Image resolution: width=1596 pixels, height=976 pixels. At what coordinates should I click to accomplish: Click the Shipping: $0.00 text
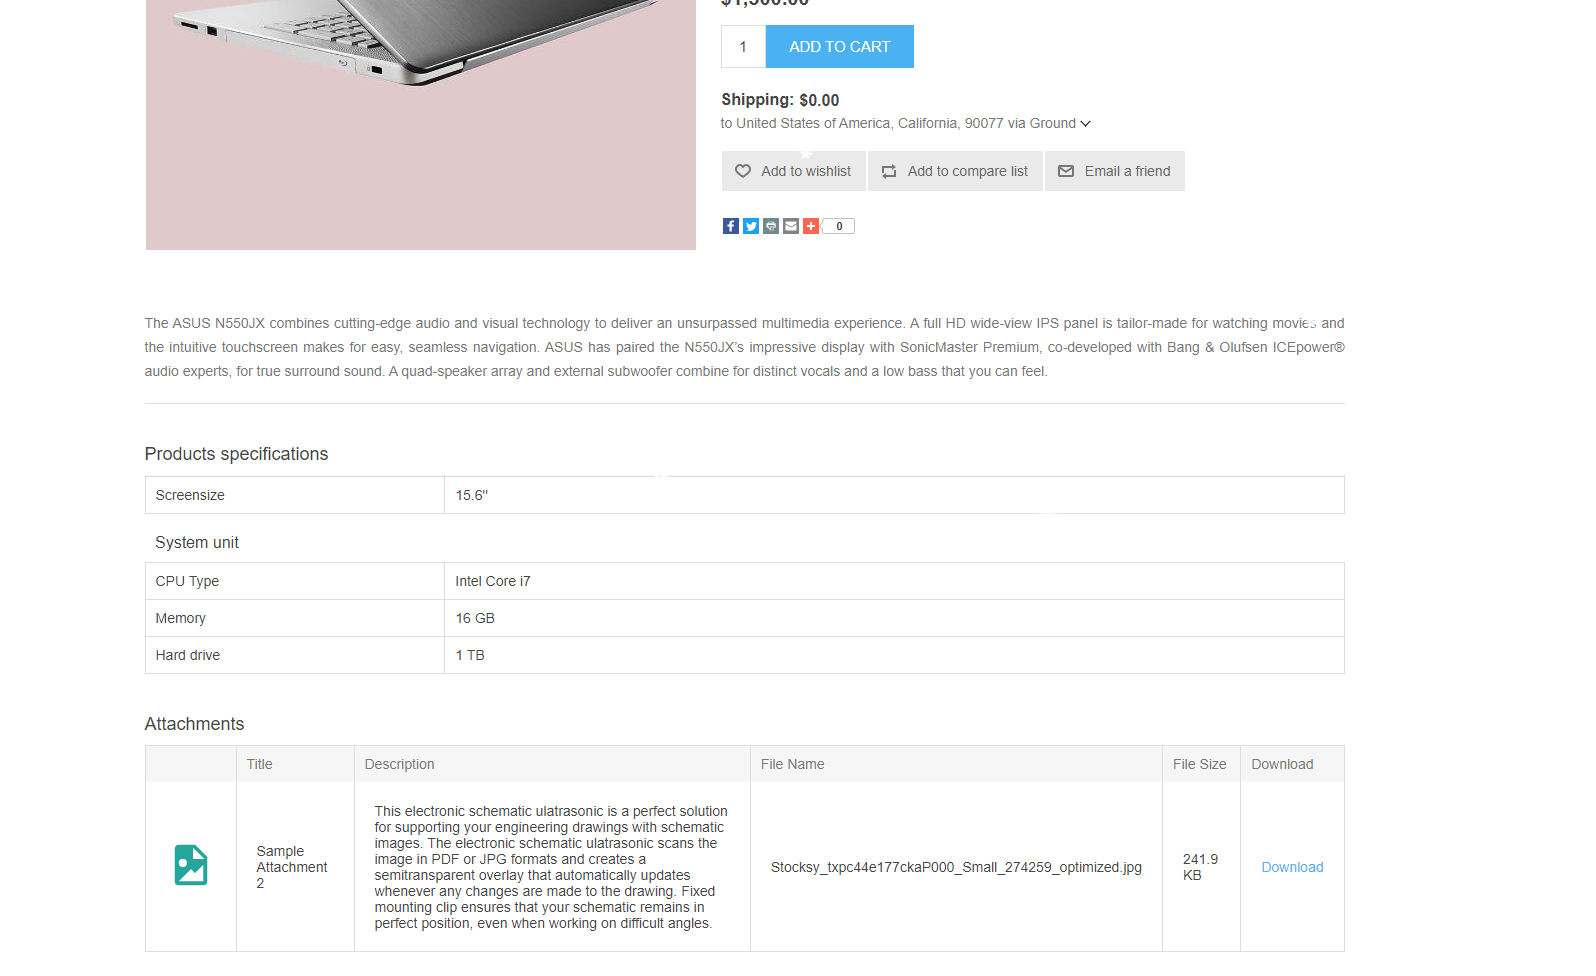(780, 100)
